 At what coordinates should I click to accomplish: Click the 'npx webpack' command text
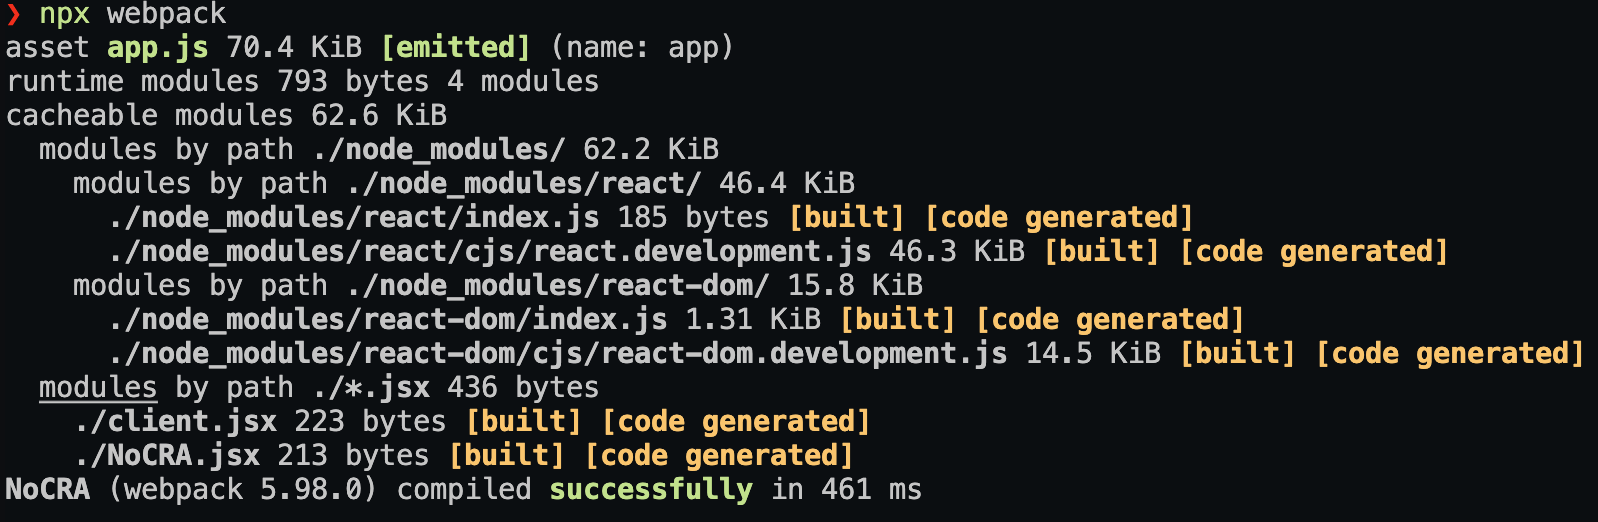click(x=133, y=15)
